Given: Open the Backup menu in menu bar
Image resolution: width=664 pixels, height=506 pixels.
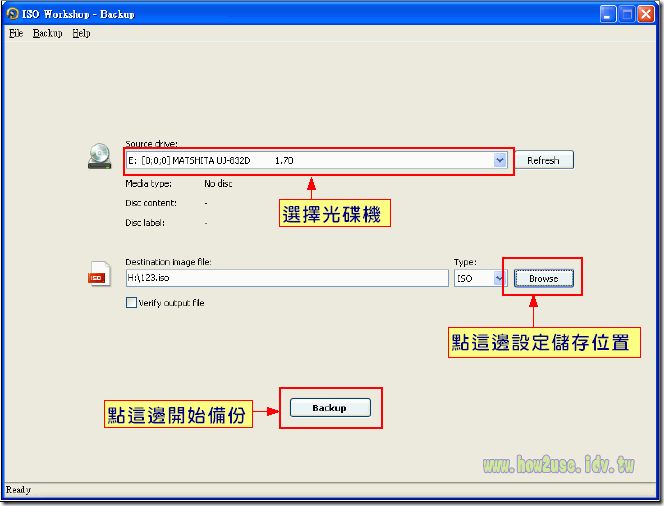Looking at the screenshot, I should (47, 33).
